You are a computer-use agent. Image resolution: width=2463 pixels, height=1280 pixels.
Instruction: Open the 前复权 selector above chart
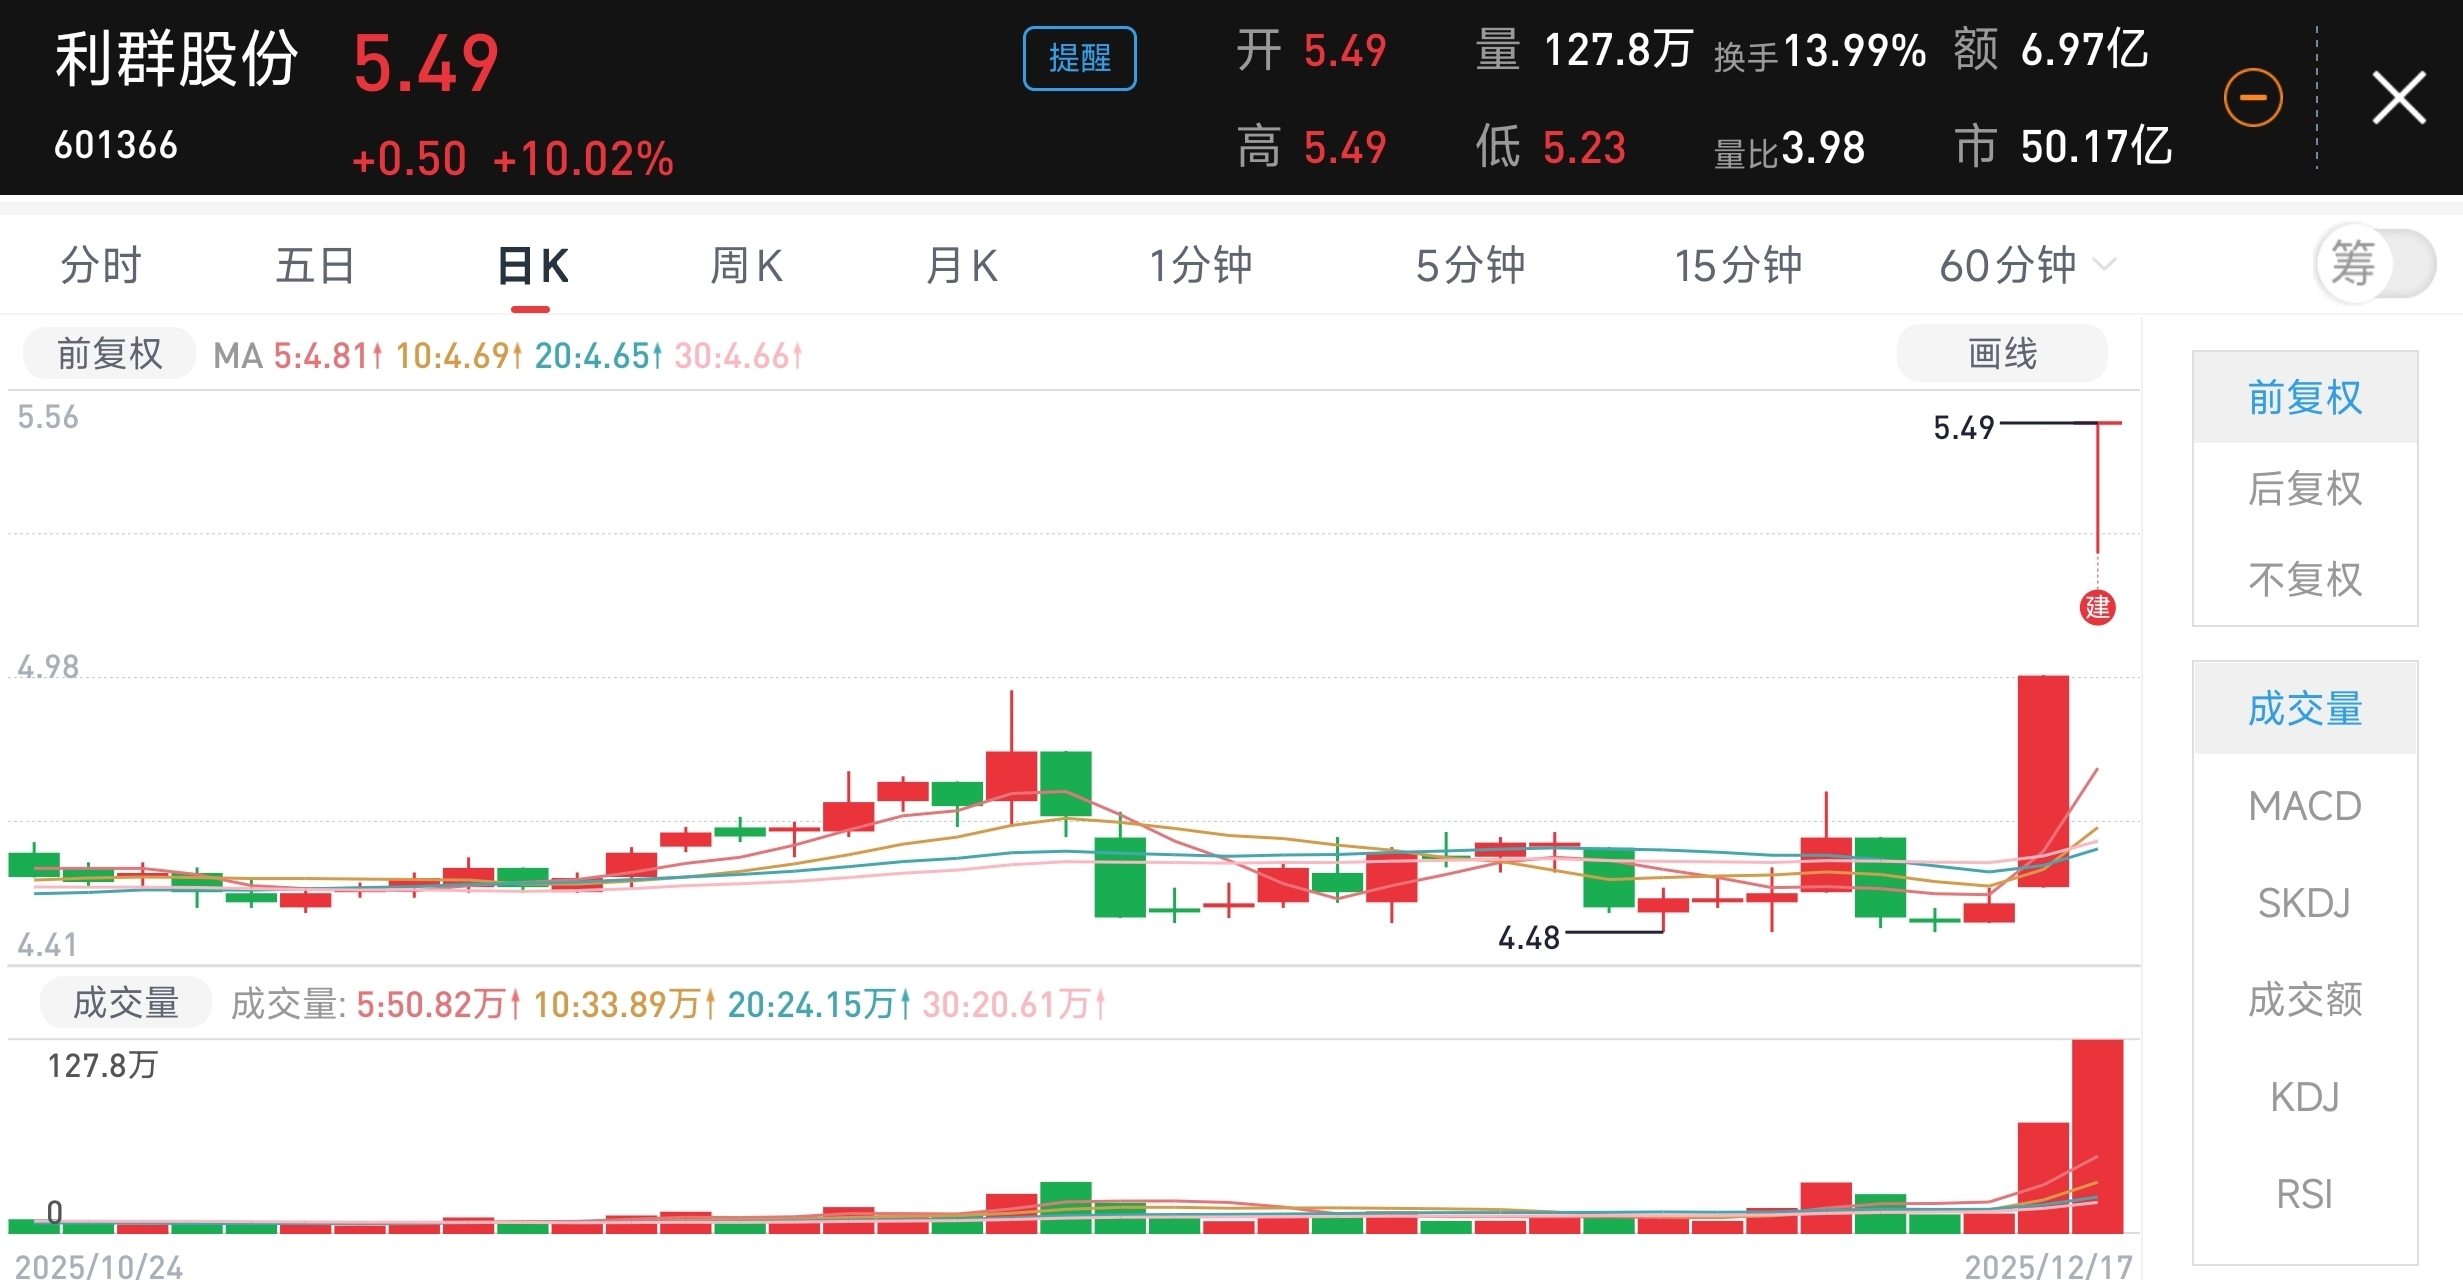(109, 354)
